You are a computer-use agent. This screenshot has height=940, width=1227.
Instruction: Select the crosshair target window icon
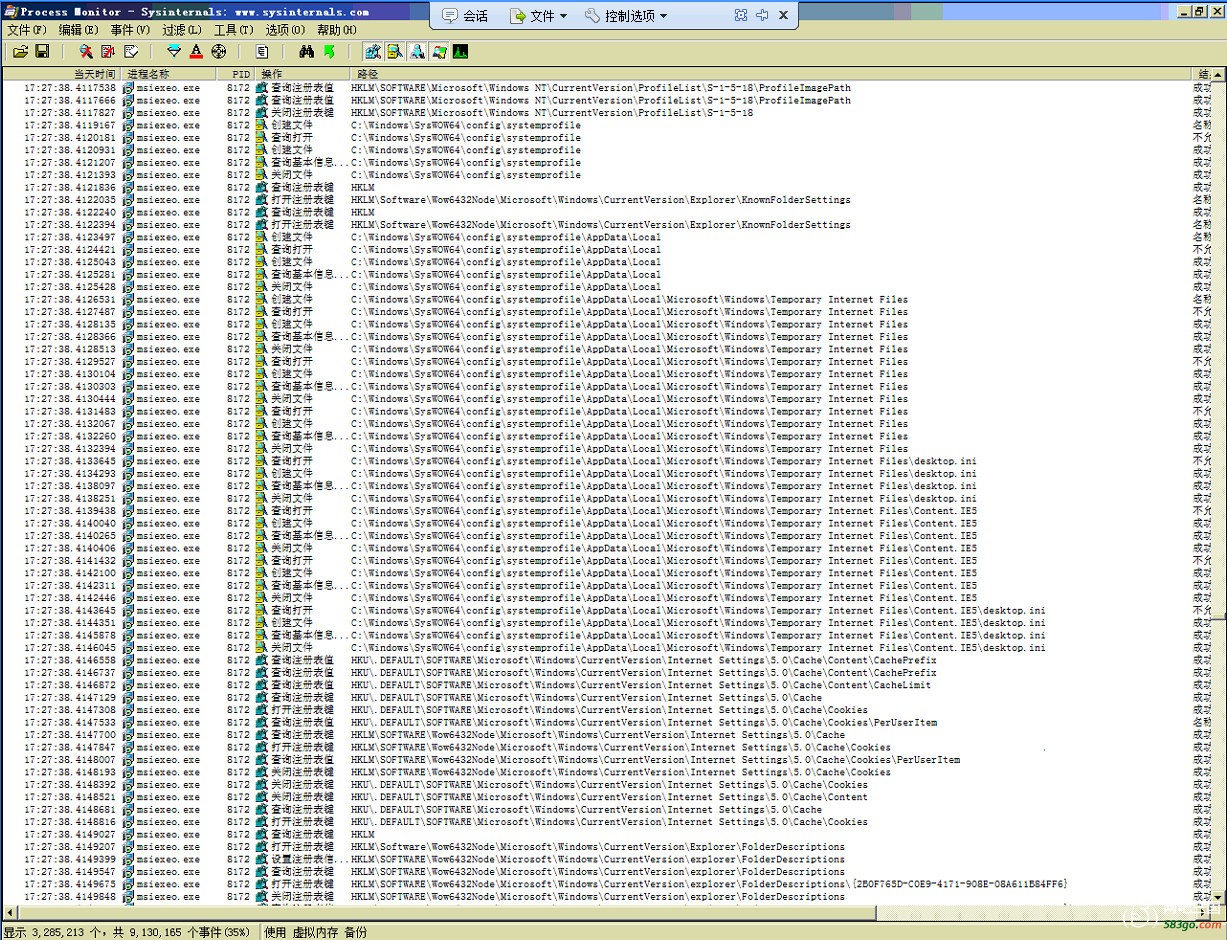tap(219, 52)
